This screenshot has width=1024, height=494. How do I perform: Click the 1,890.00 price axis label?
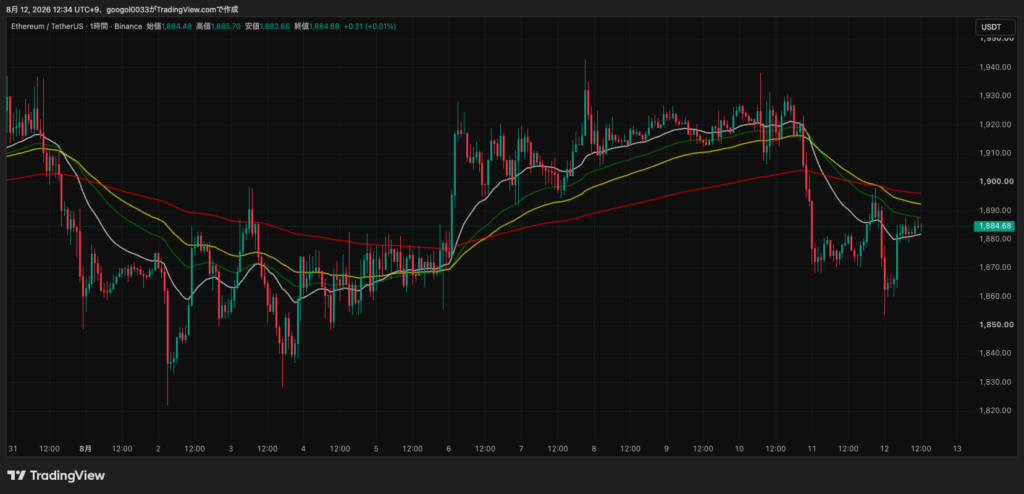pyautogui.click(x=994, y=210)
